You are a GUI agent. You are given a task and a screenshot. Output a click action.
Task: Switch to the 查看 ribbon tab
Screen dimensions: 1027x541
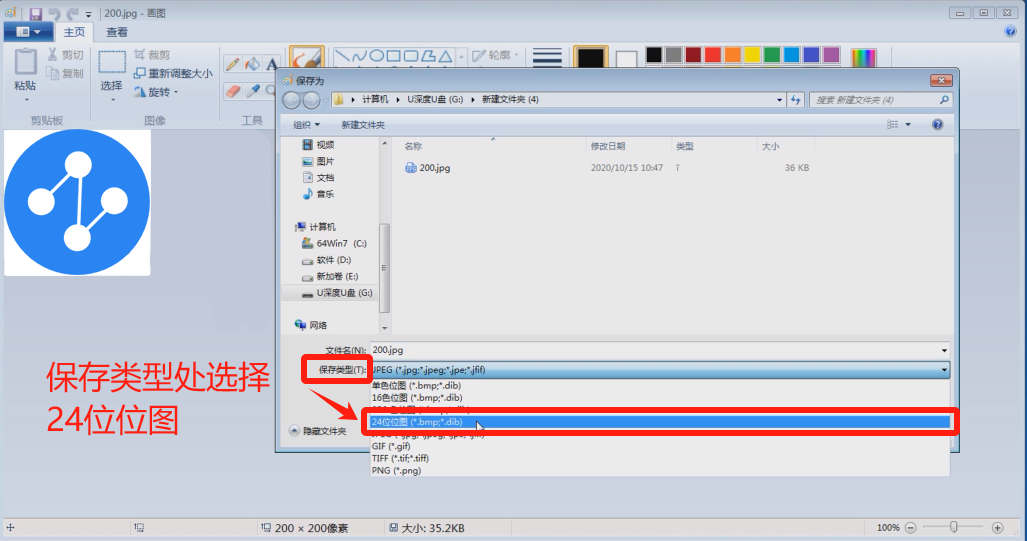(x=117, y=32)
